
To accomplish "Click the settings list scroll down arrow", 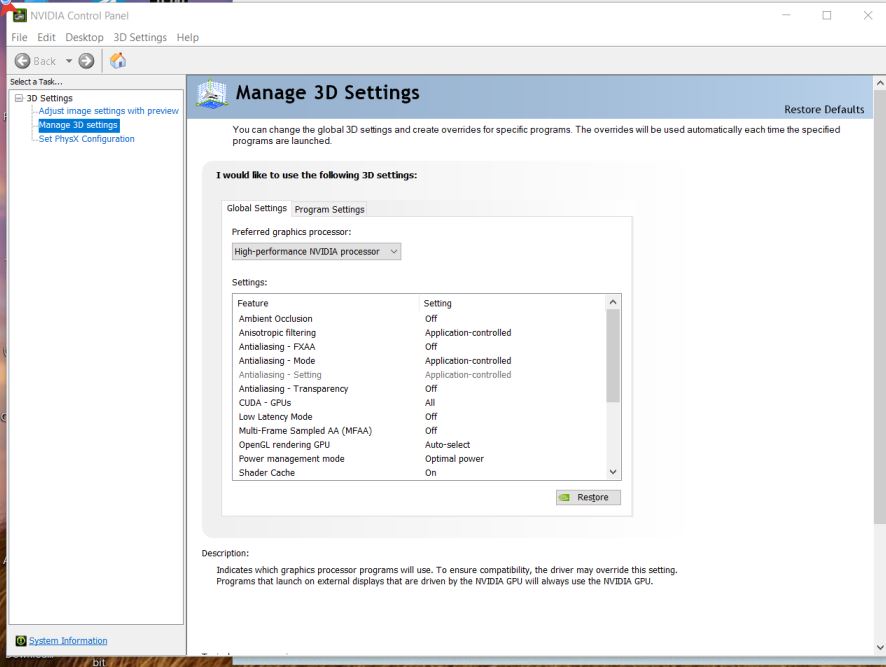I will (613, 472).
